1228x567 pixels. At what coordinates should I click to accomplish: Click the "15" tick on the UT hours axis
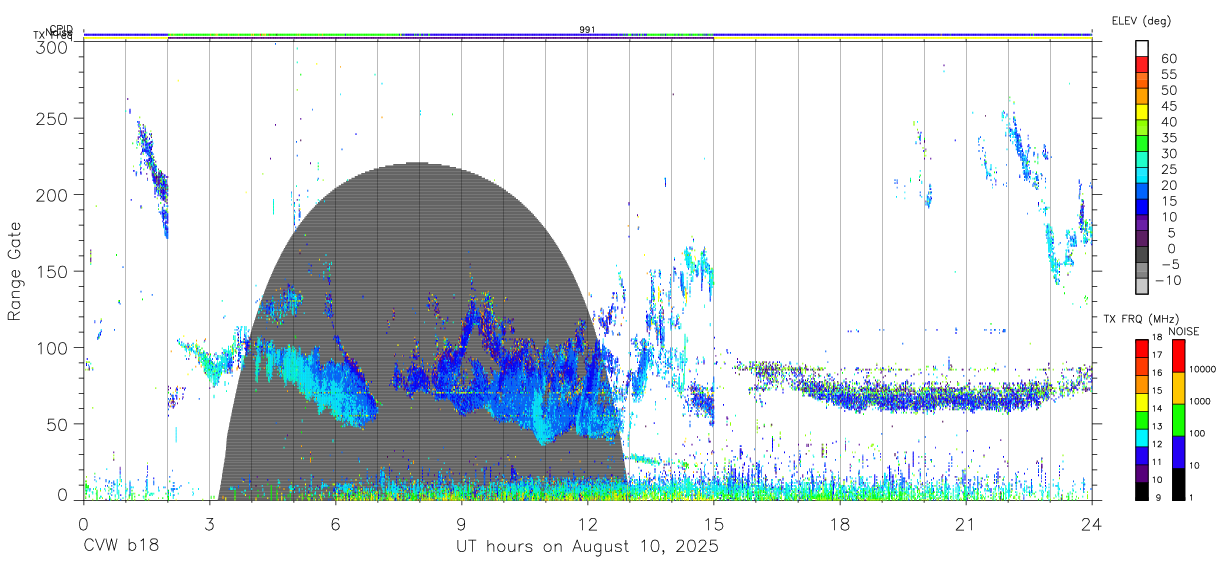point(714,524)
